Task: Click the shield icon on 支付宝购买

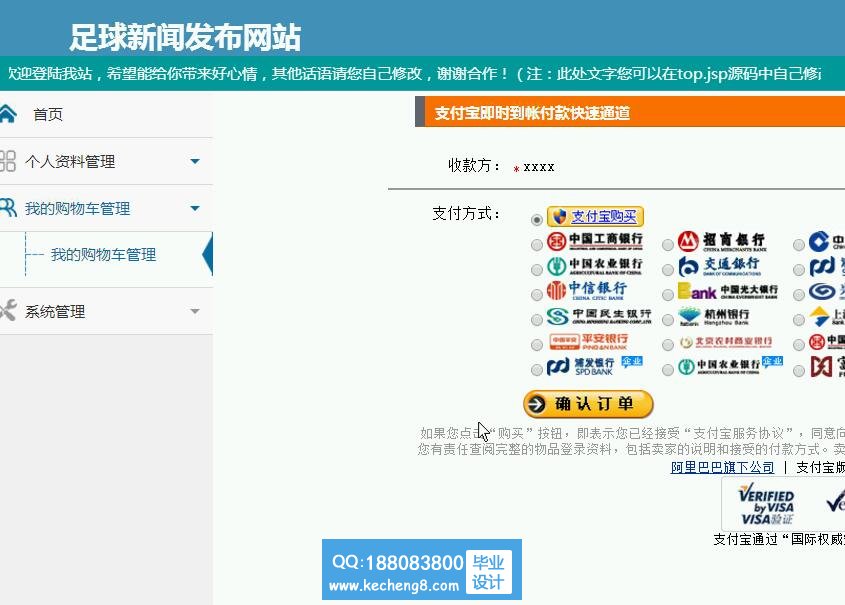Action: pyautogui.click(x=559, y=217)
